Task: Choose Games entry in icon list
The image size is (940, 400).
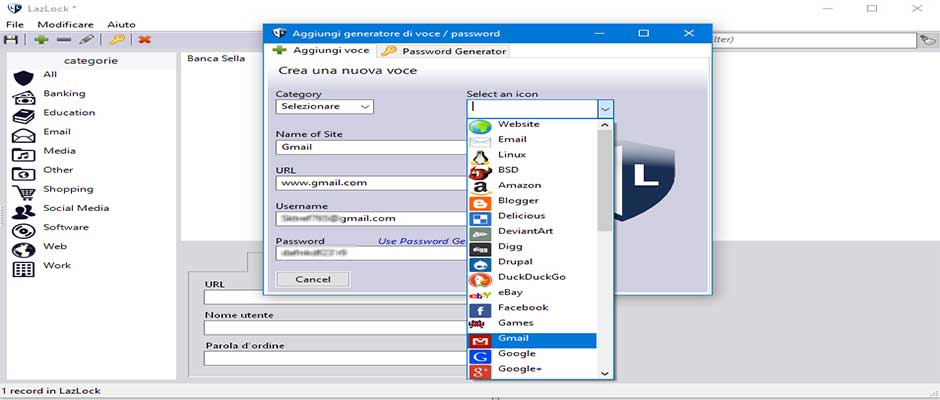Action: 532,323
